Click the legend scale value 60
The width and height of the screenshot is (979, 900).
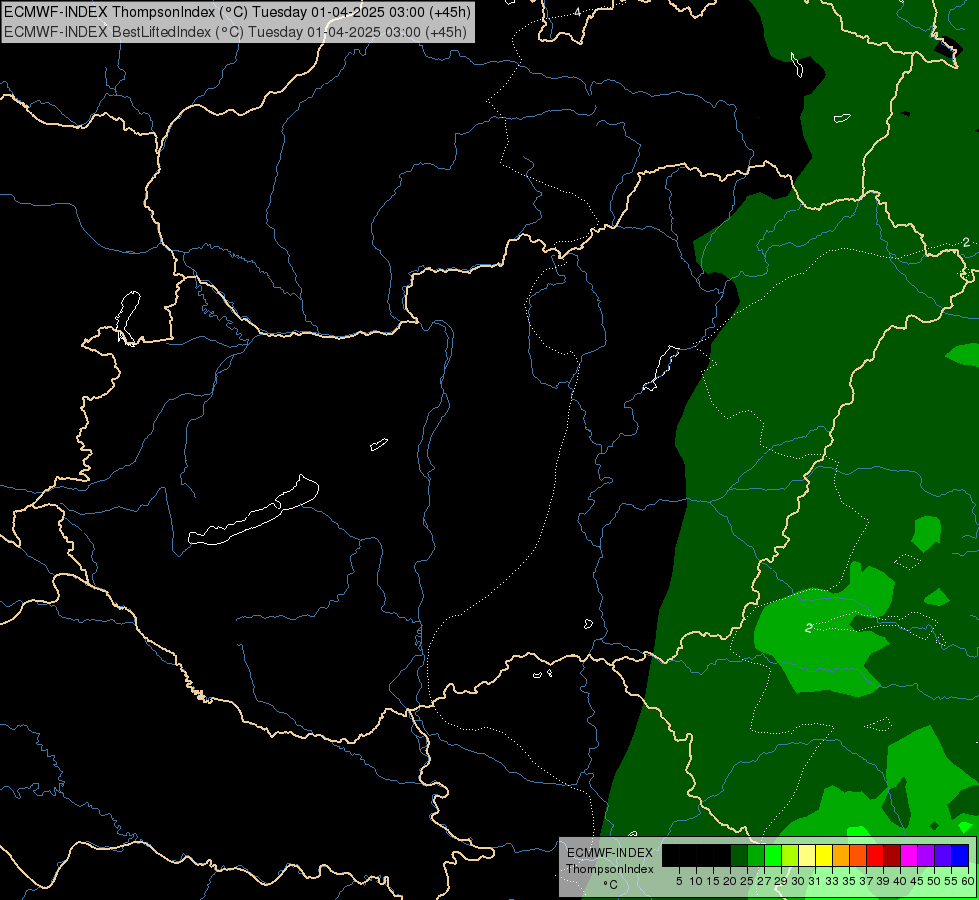coord(968,881)
